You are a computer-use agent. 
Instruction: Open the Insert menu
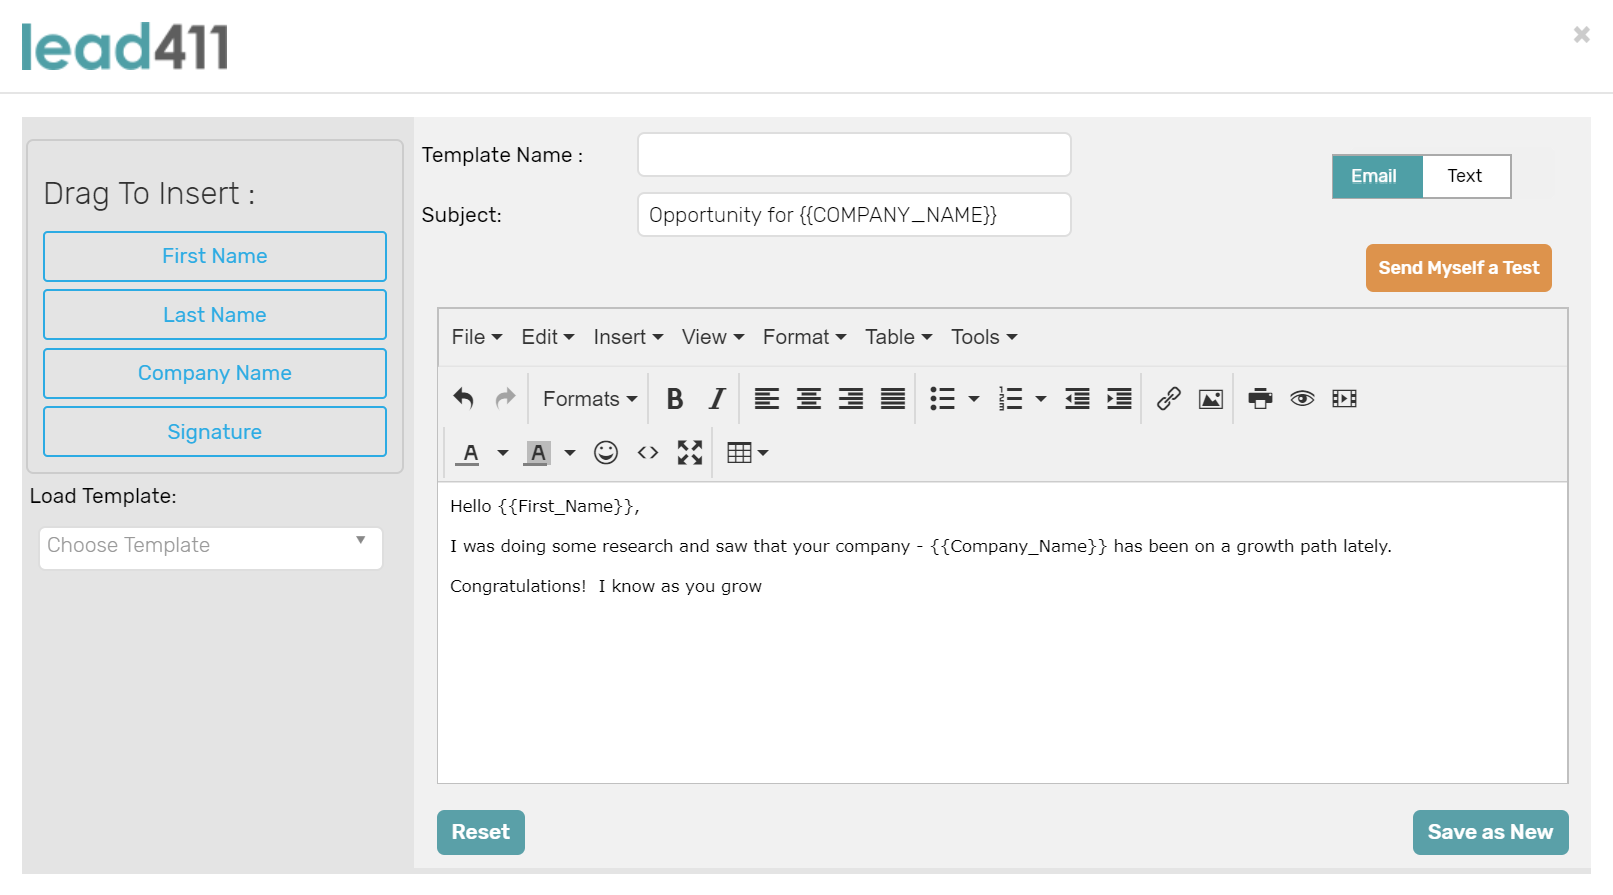(628, 337)
